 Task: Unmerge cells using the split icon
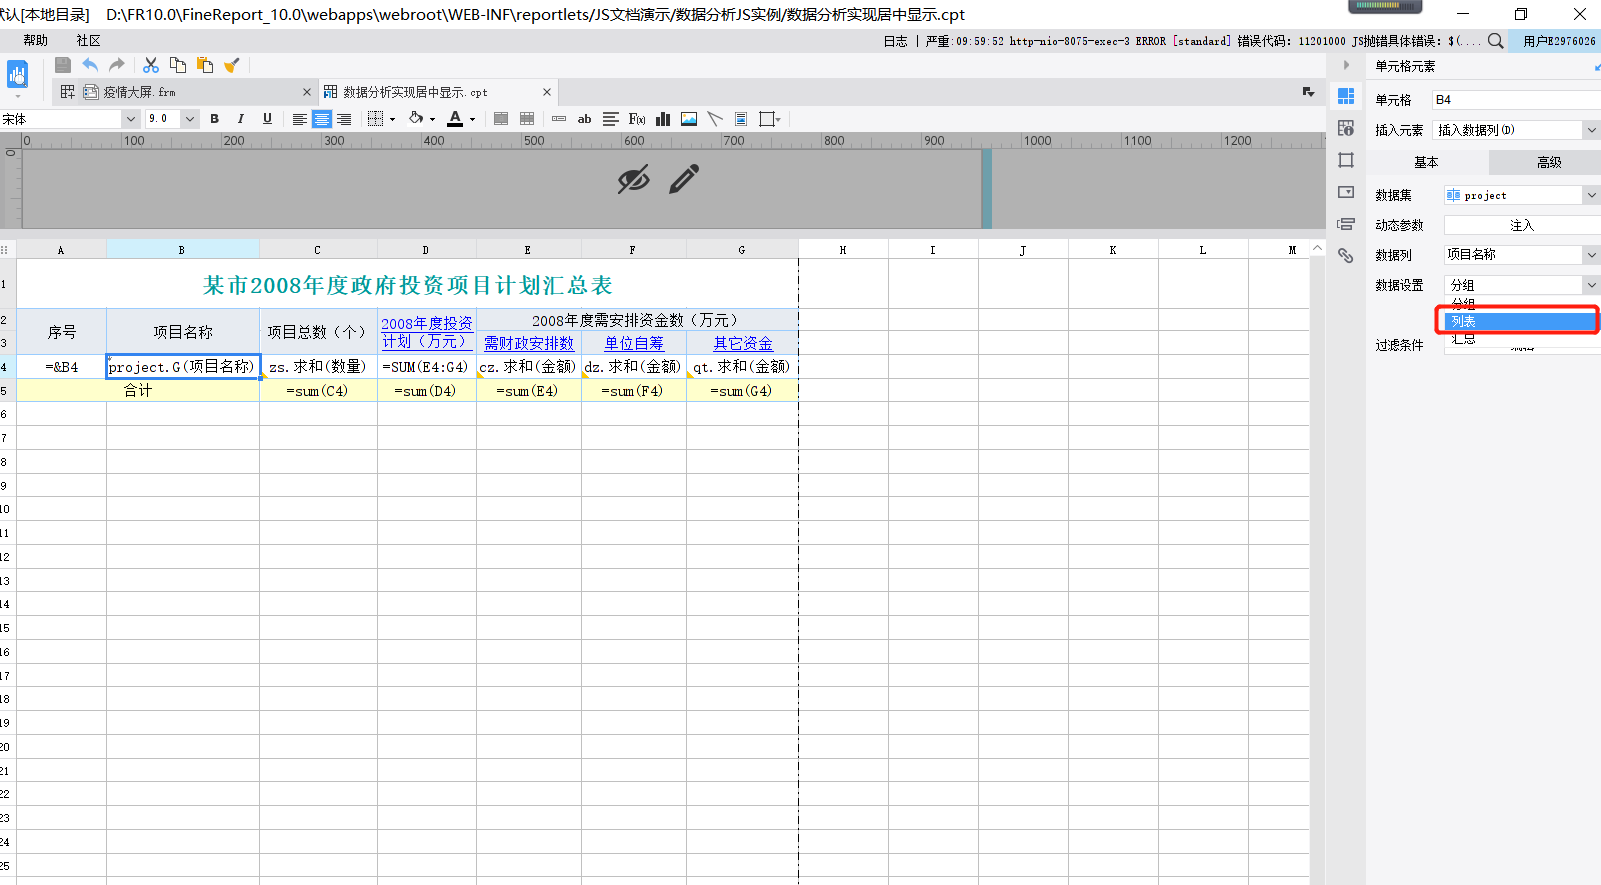(527, 119)
